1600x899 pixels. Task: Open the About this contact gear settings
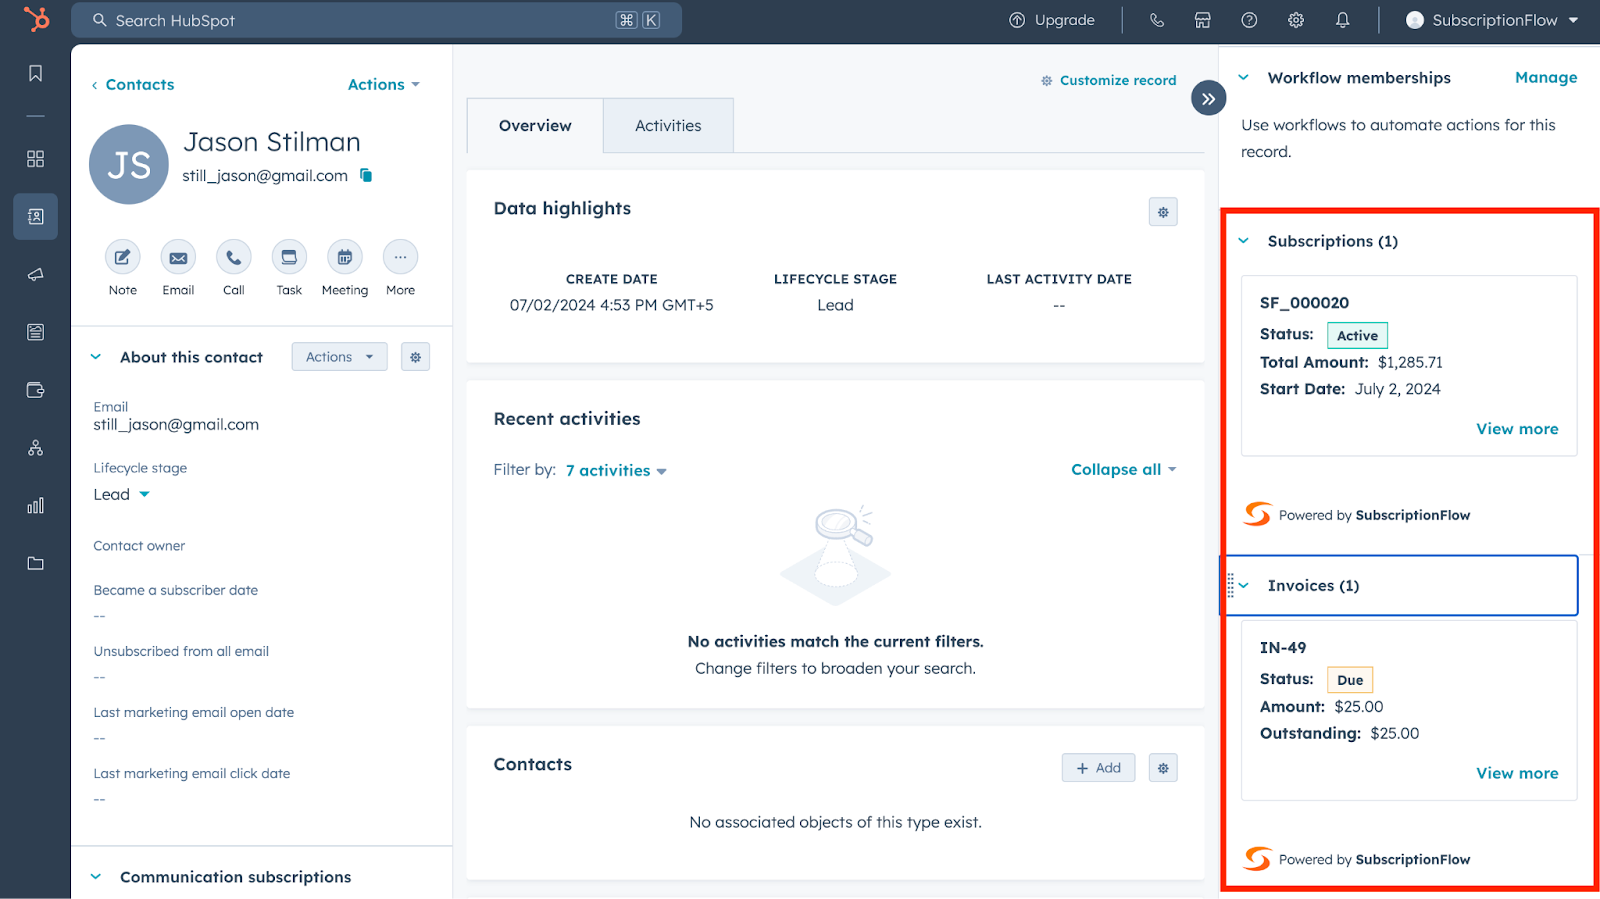point(415,357)
